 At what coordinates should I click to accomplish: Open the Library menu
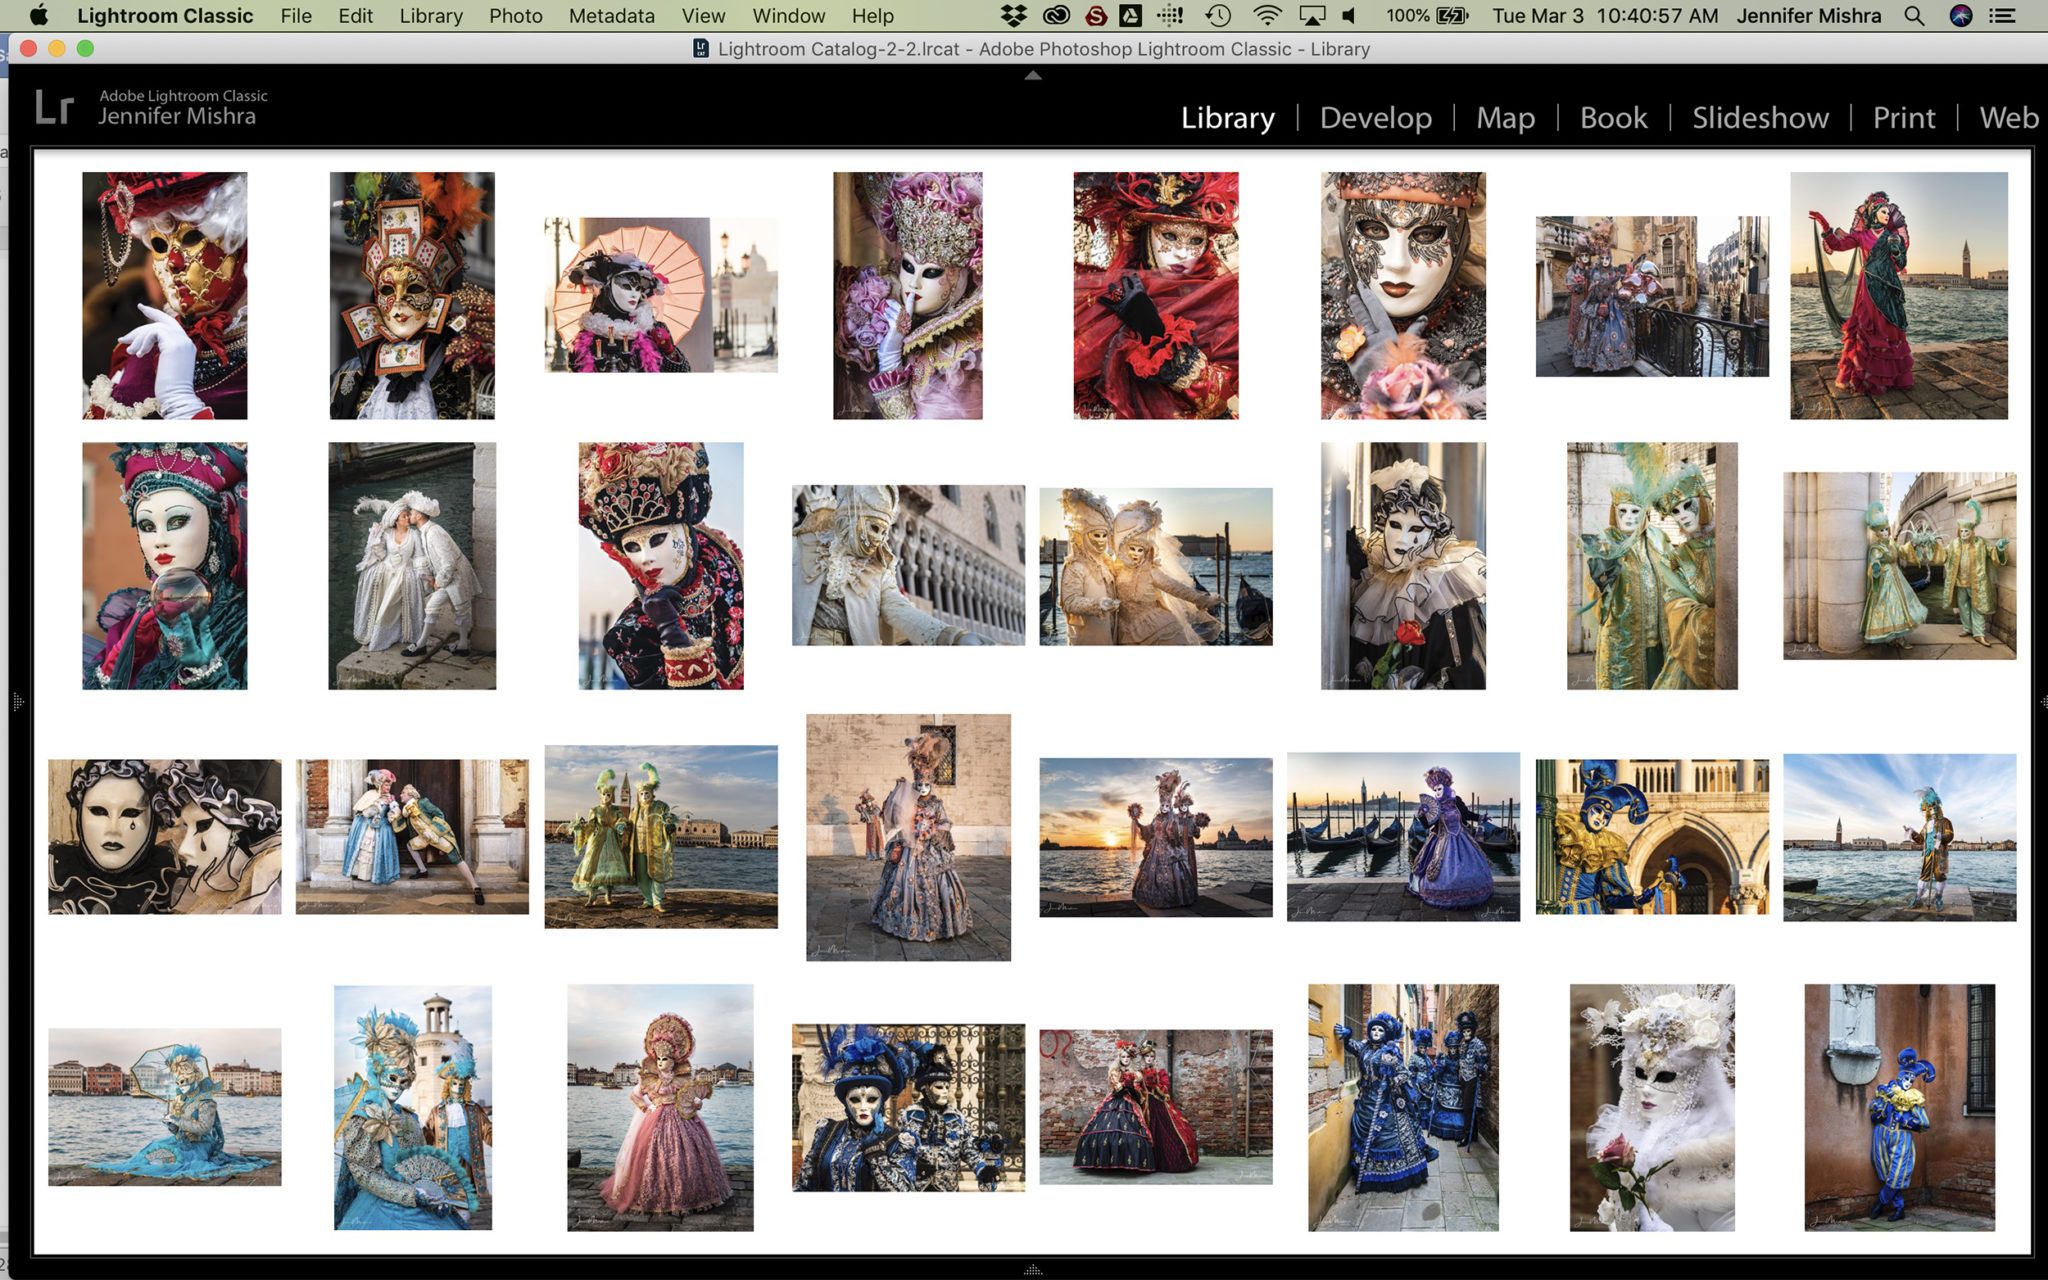click(431, 15)
